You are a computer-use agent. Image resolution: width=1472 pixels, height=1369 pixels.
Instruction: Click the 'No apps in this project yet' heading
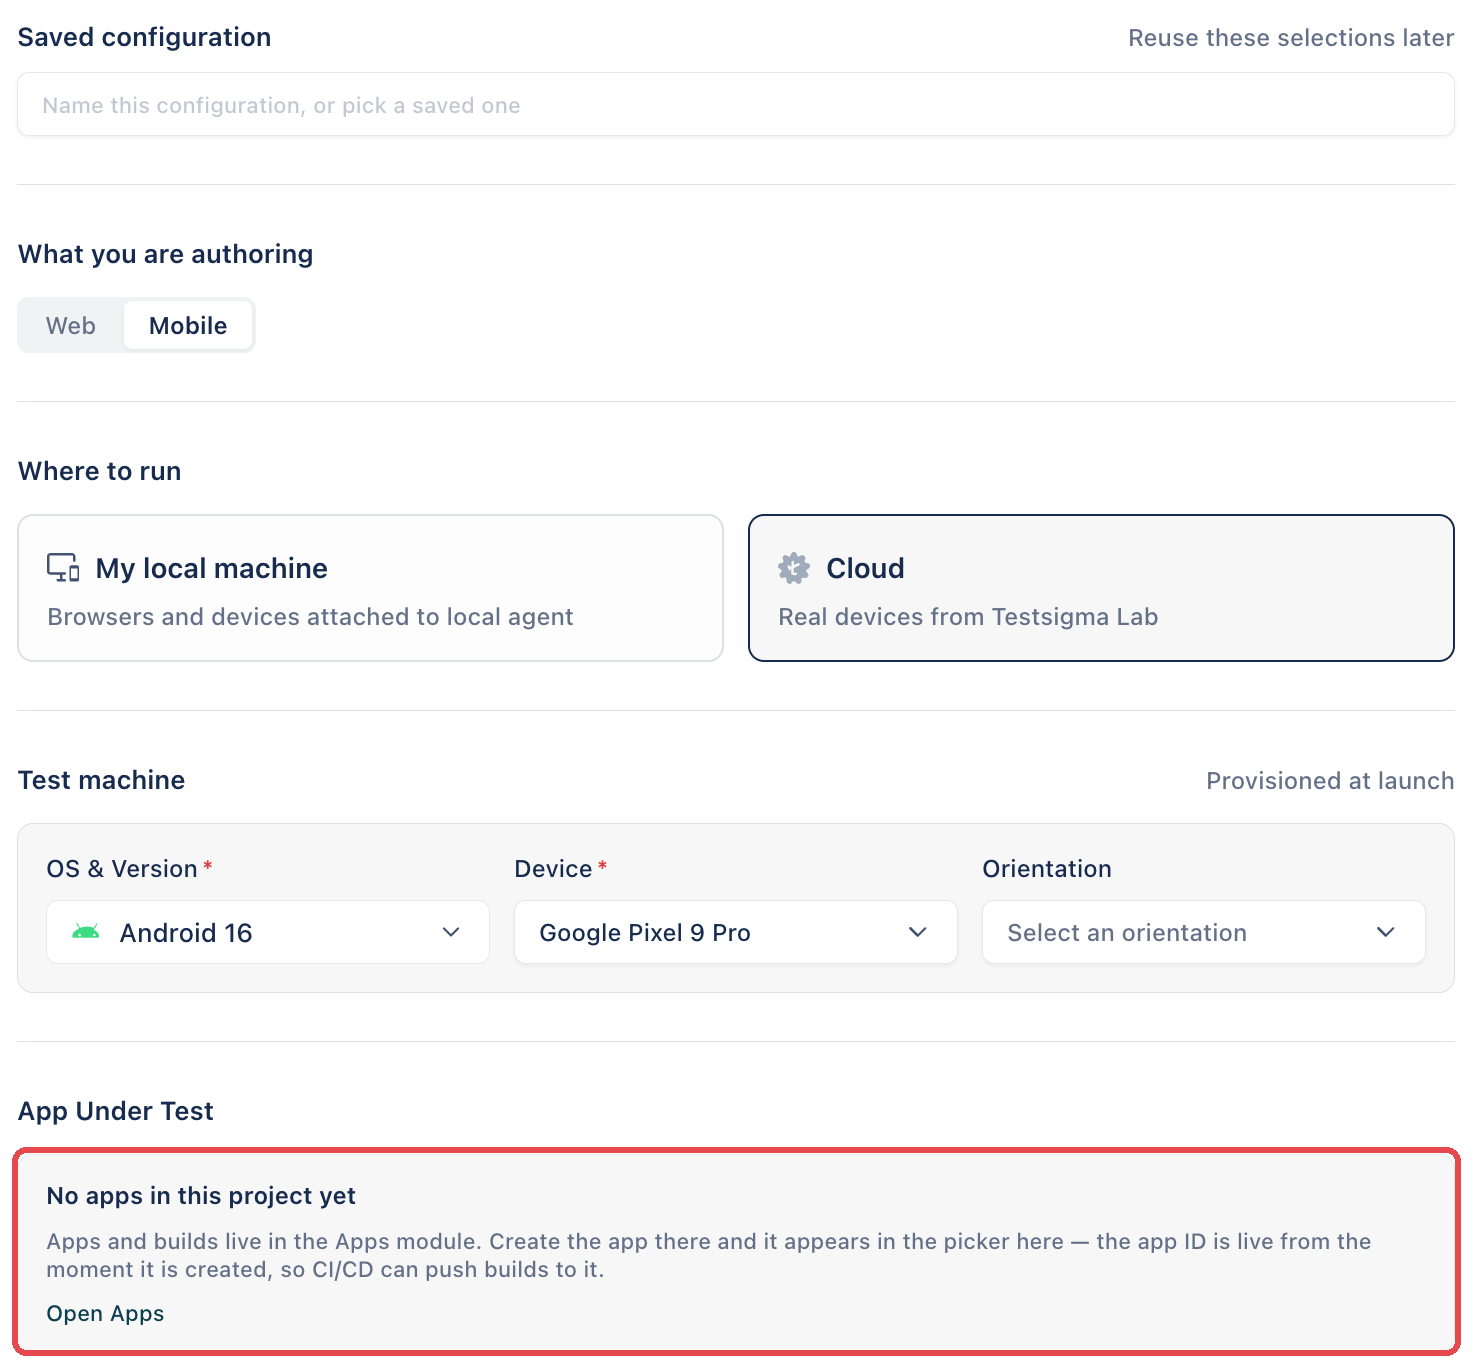click(x=201, y=1196)
